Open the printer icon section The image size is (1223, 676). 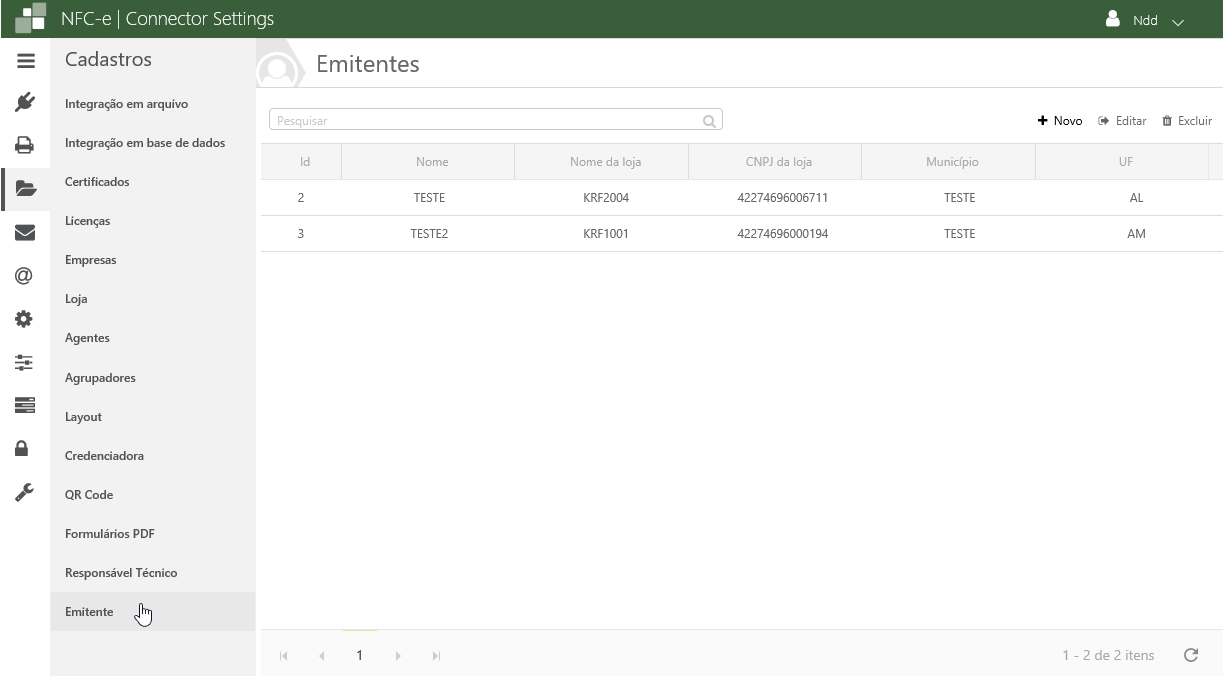pyautogui.click(x=25, y=145)
